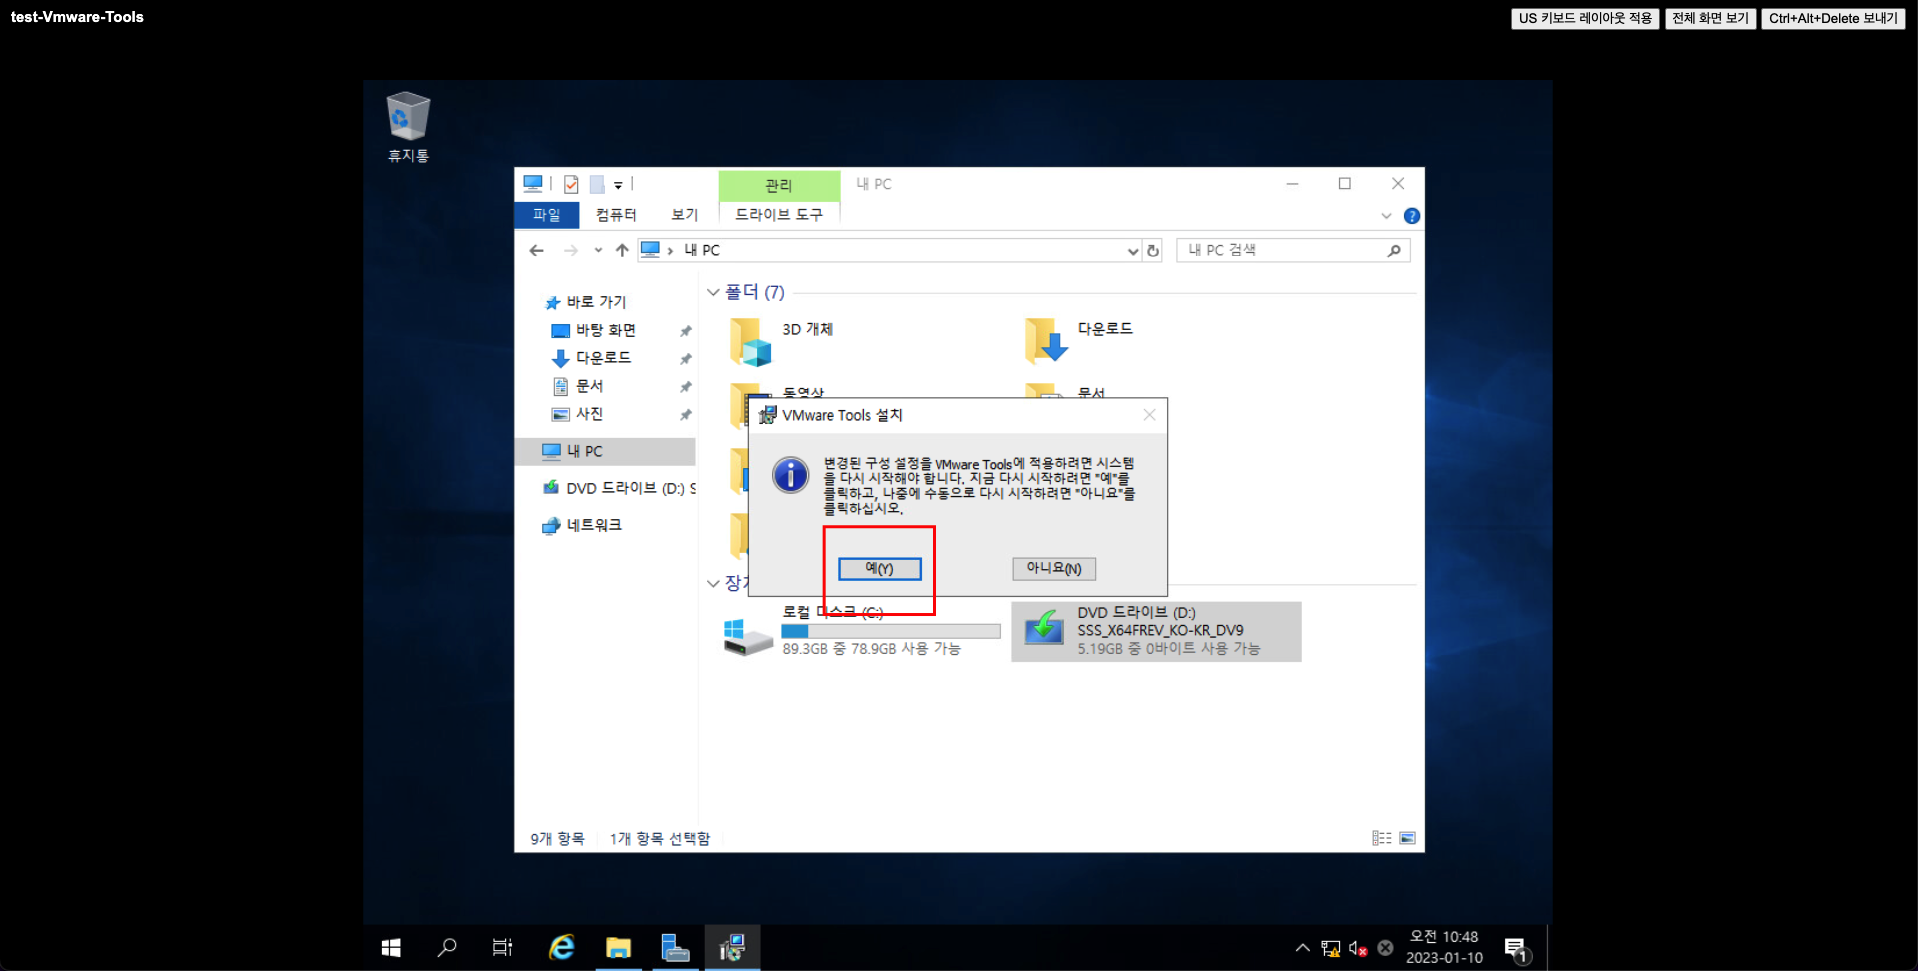Image resolution: width=1918 pixels, height=971 pixels.
Task: Expand the ribbon with the chevron
Action: (1386, 216)
